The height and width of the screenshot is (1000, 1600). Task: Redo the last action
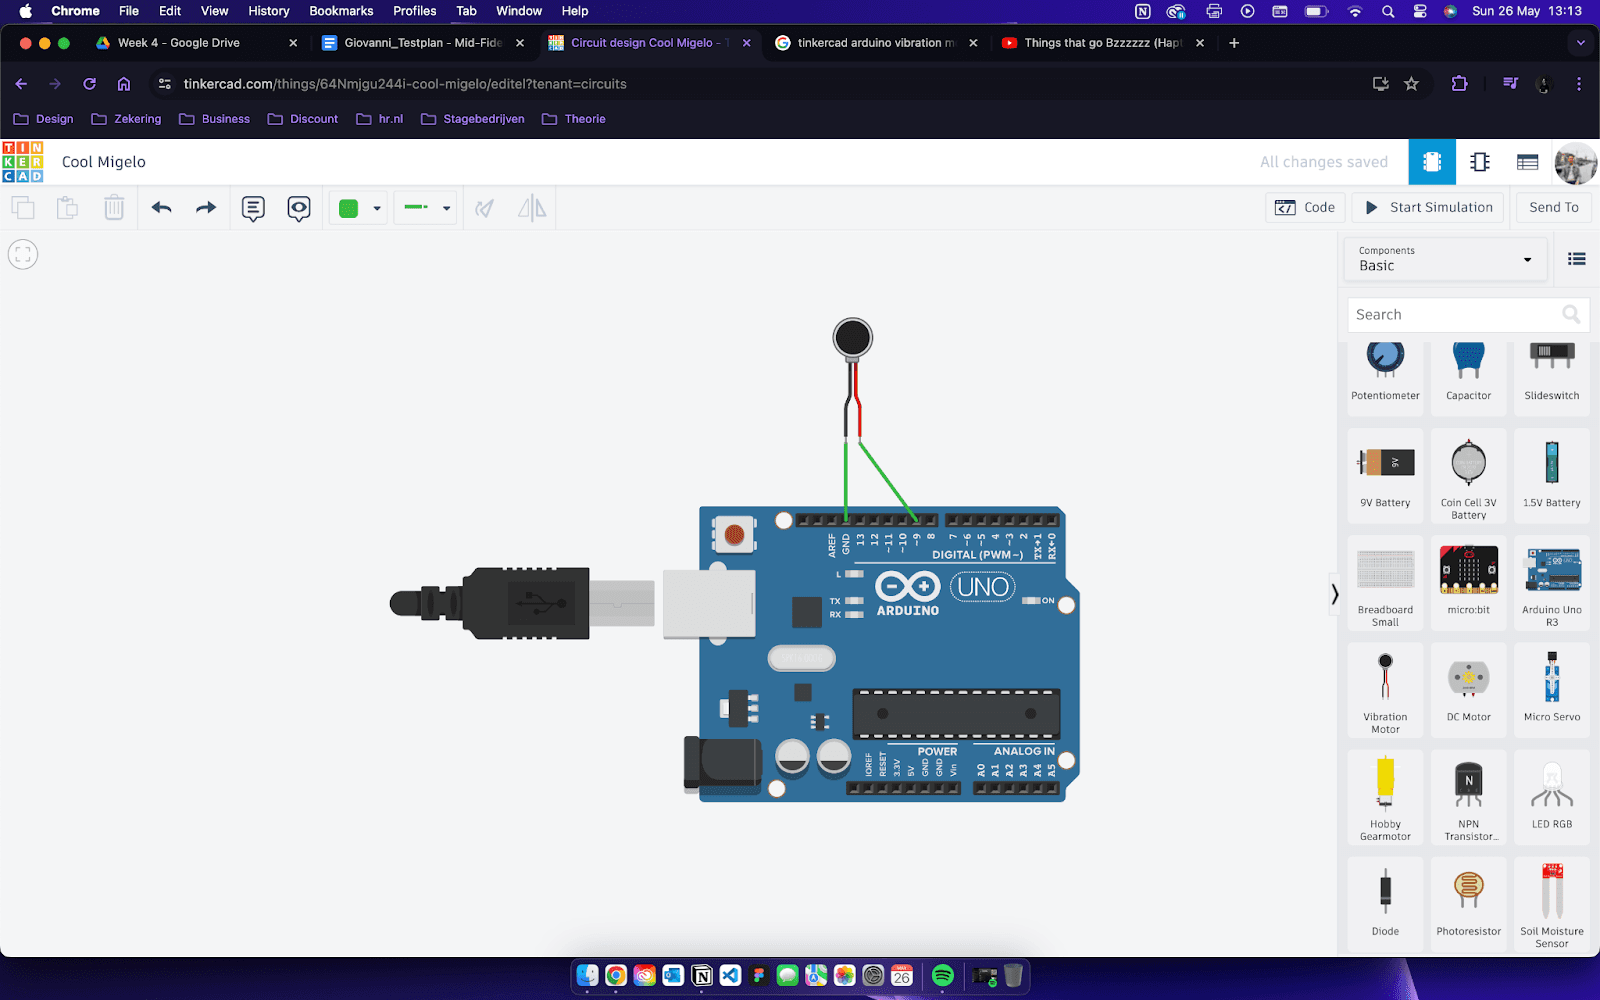206,208
